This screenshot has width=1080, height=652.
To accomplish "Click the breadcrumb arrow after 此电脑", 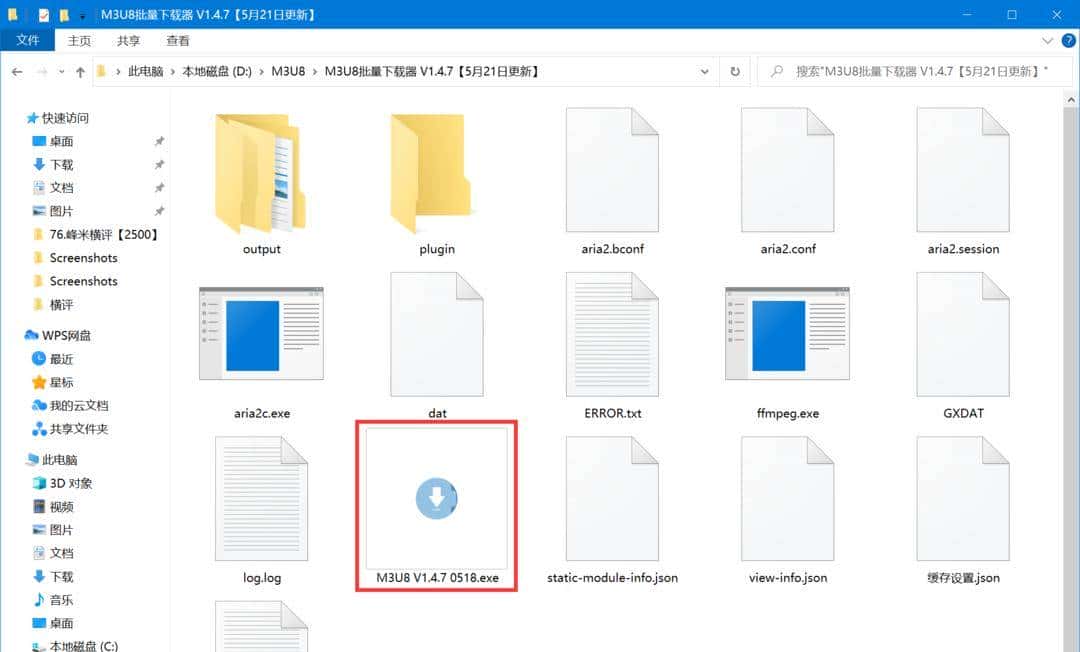I will pos(172,72).
